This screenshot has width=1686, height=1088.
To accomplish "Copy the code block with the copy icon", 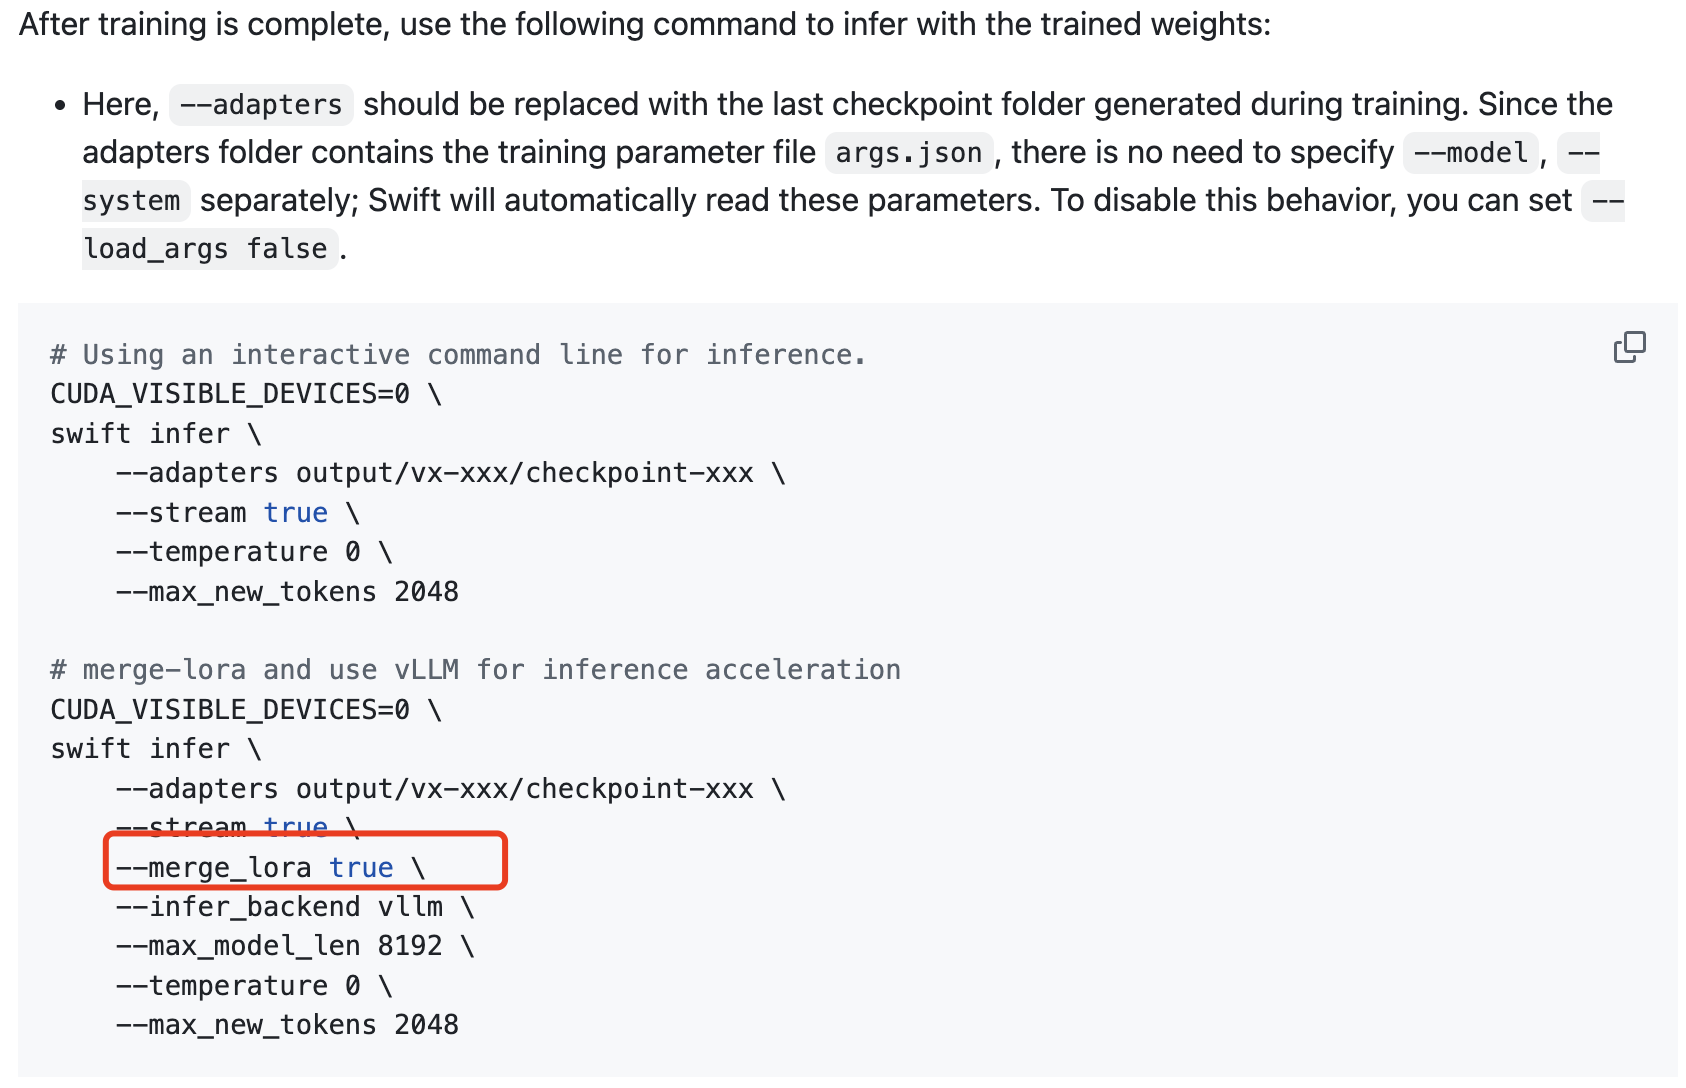I will coord(1629,347).
